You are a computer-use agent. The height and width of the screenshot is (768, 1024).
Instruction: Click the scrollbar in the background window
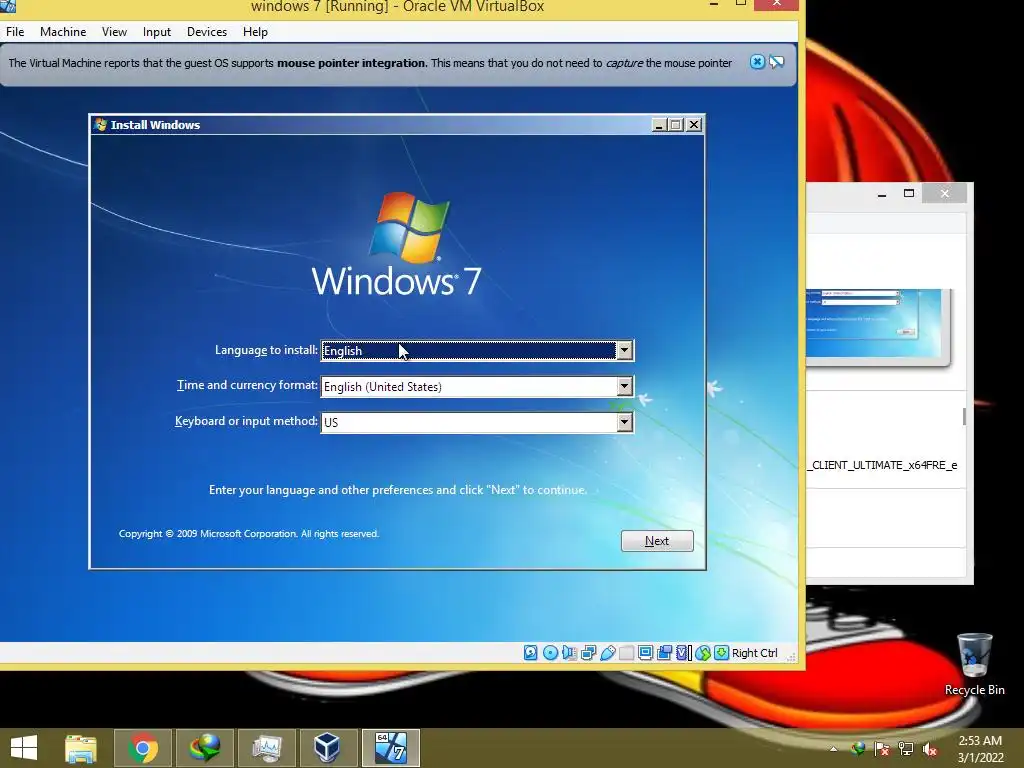(x=964, y=416)
